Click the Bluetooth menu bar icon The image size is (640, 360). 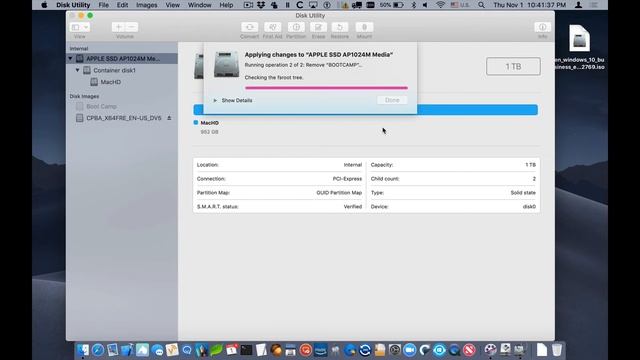[x=413, y=5]
